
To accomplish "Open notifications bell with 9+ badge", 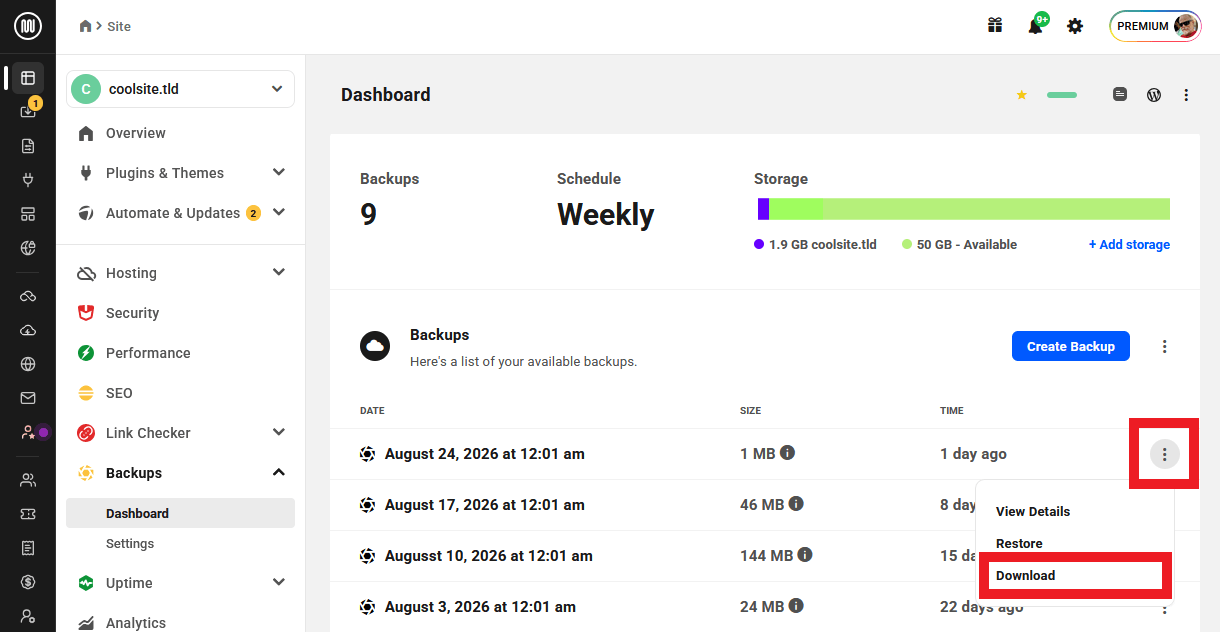I will (1035, 26).
